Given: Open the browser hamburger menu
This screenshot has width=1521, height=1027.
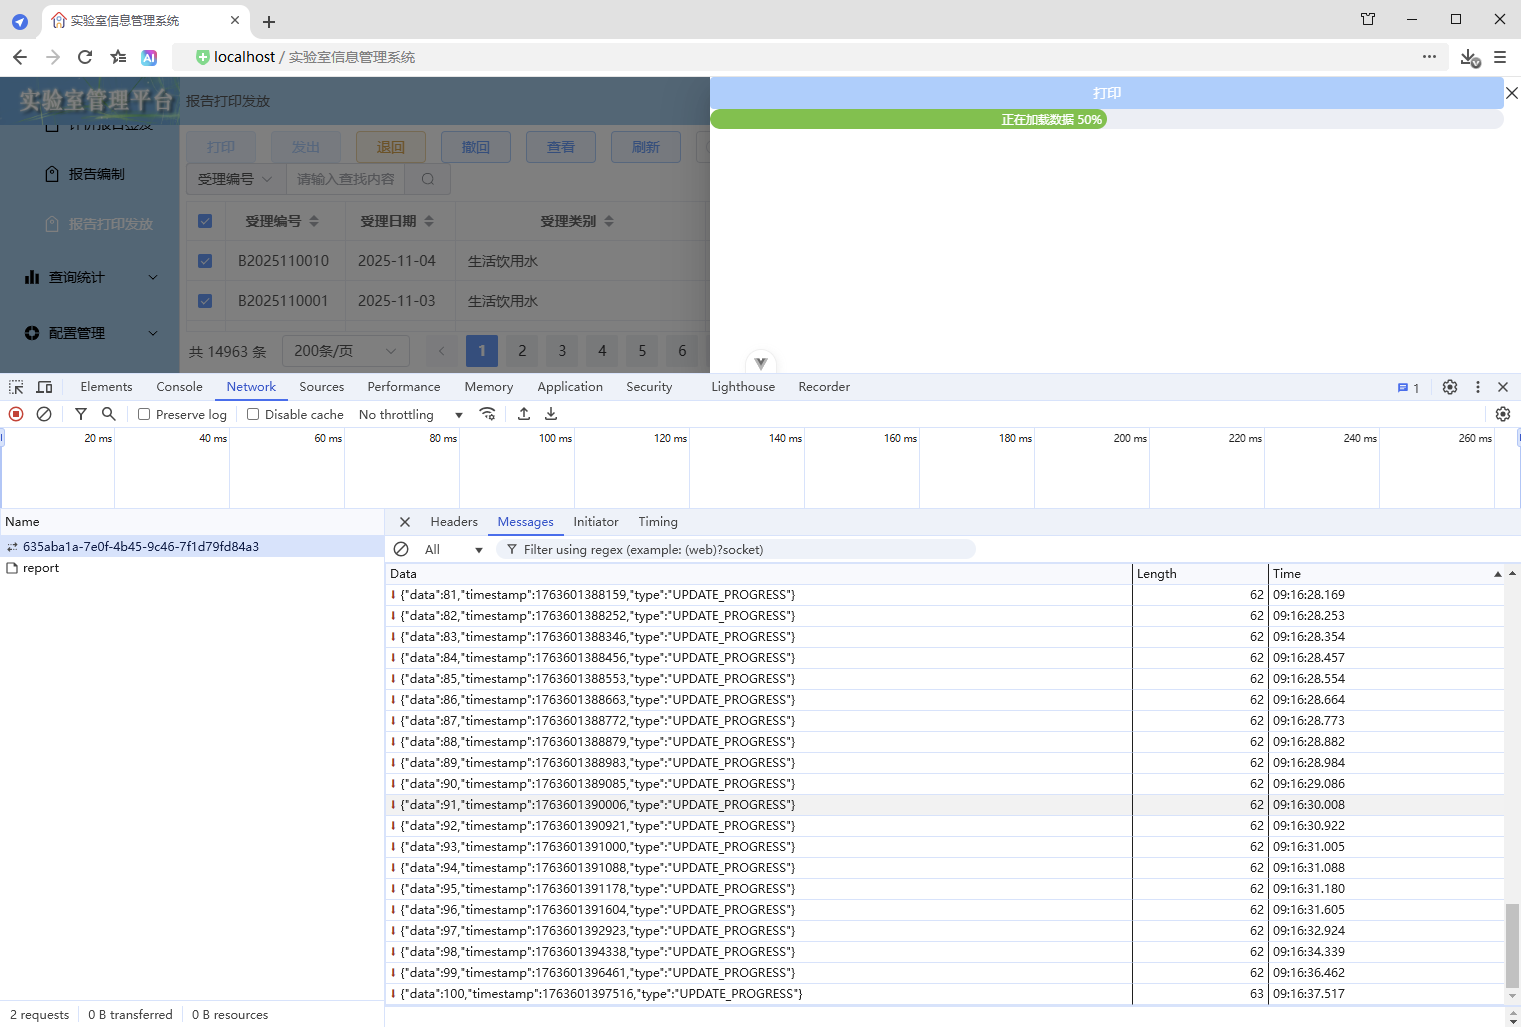Looking at the screenshot, I should tap(1500, 57).
